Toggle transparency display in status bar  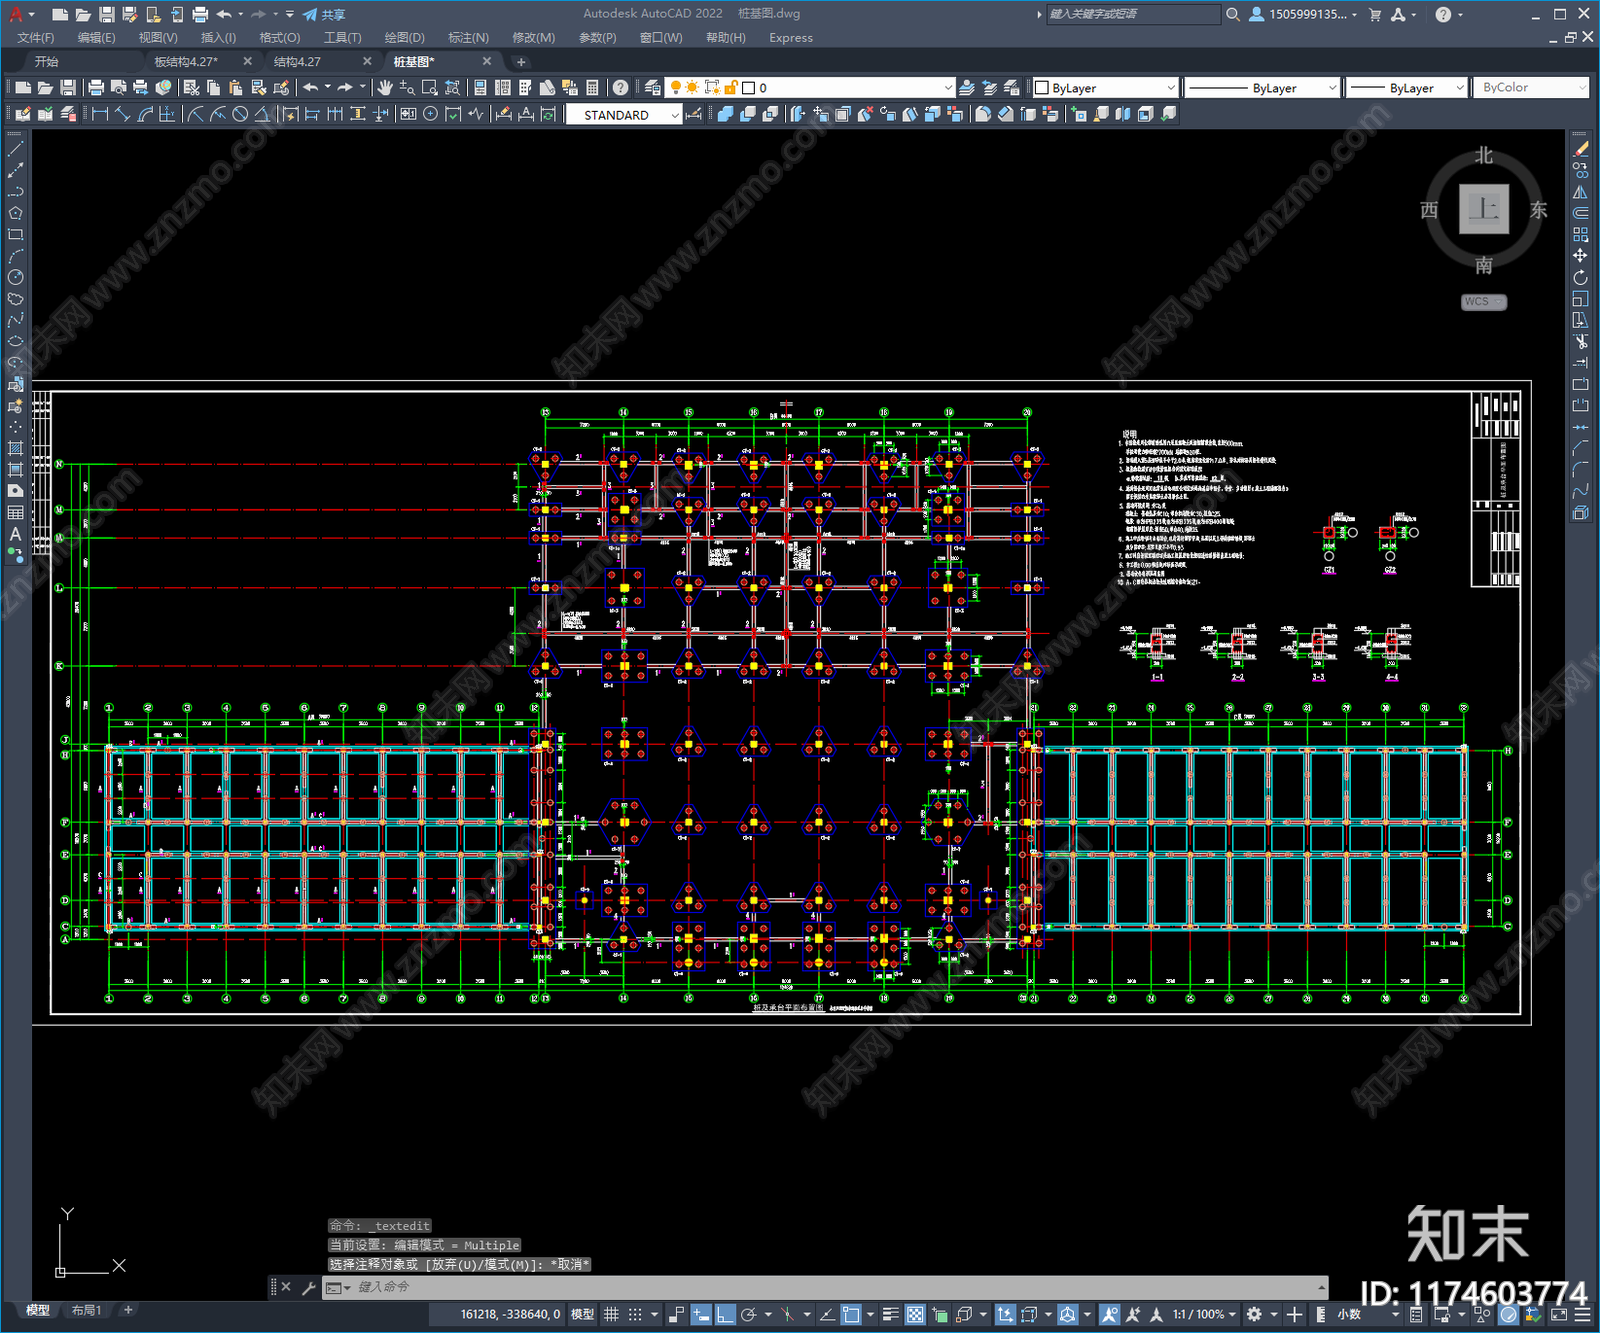click(914, 1314)
